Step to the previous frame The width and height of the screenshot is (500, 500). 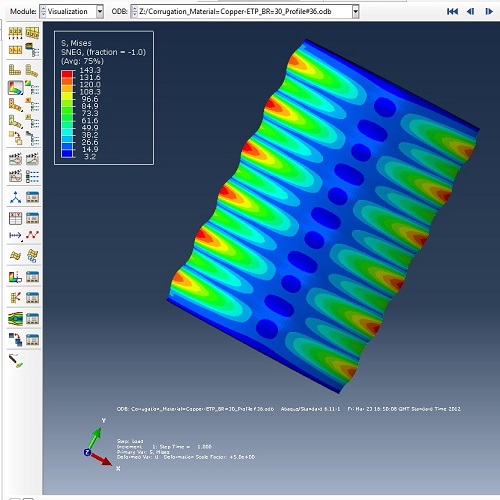[x=470, y=12]
